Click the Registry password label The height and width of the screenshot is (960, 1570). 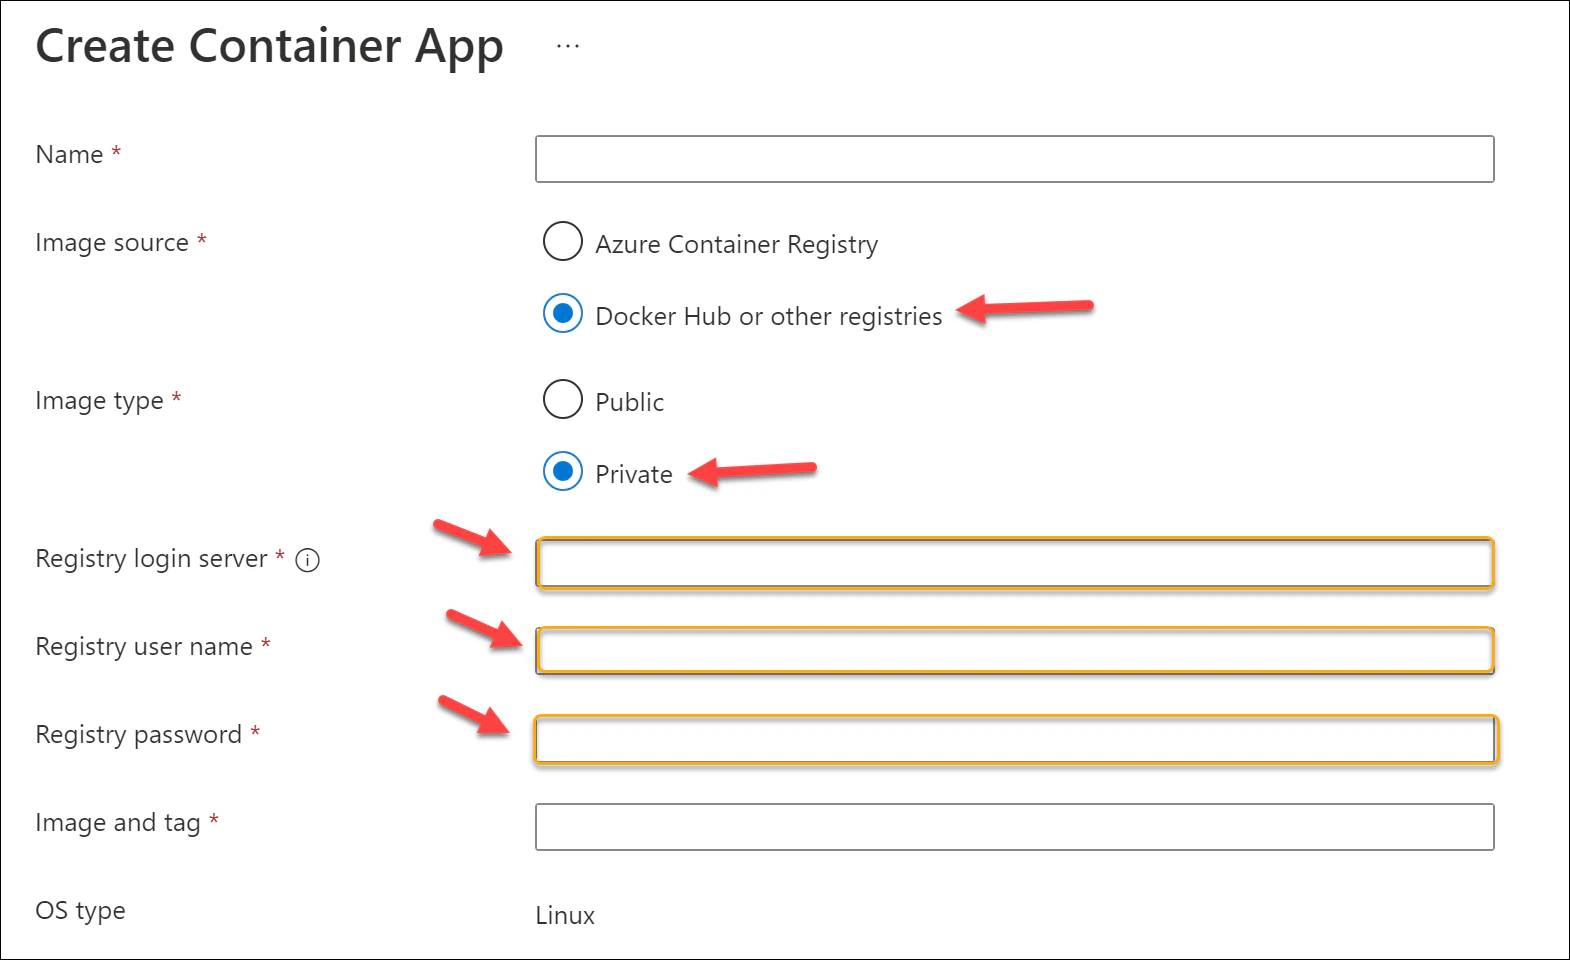138,735
